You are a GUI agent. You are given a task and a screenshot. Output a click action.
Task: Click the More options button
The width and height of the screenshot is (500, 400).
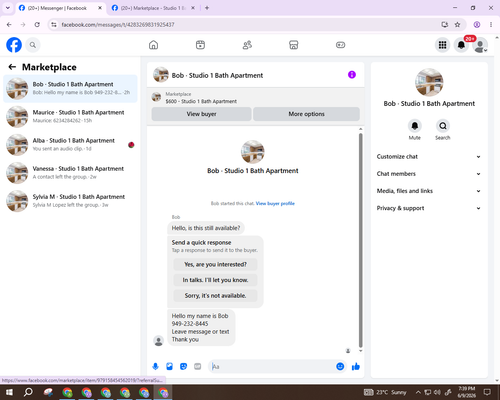tap(306, 114)
